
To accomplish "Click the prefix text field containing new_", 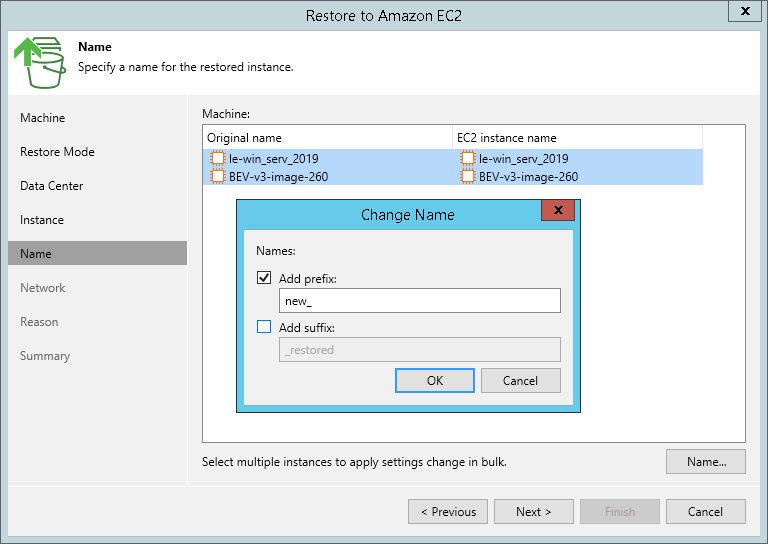I will pyautogui.click(x=420, y=301).
